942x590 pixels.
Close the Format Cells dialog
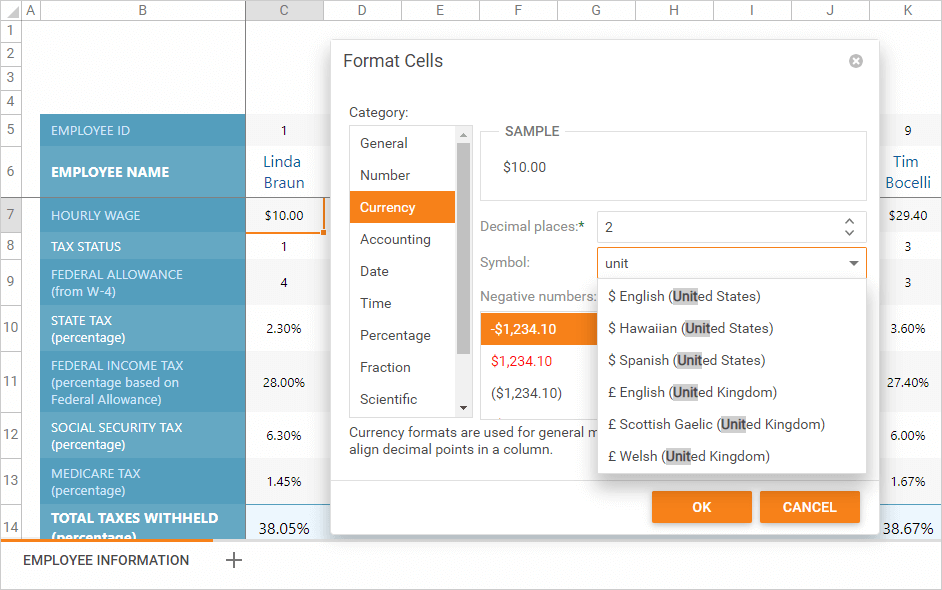(x=855, y=61)
